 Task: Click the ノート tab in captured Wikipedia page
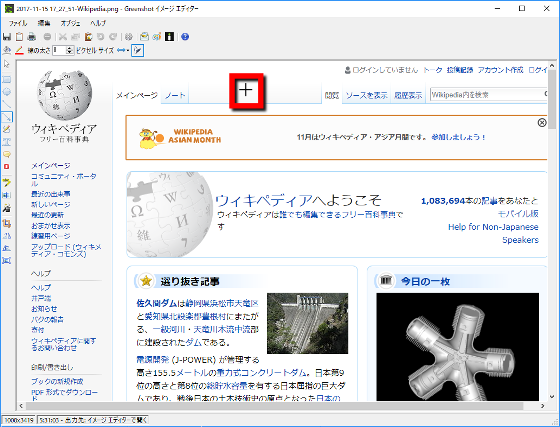[x=175, y=95]
